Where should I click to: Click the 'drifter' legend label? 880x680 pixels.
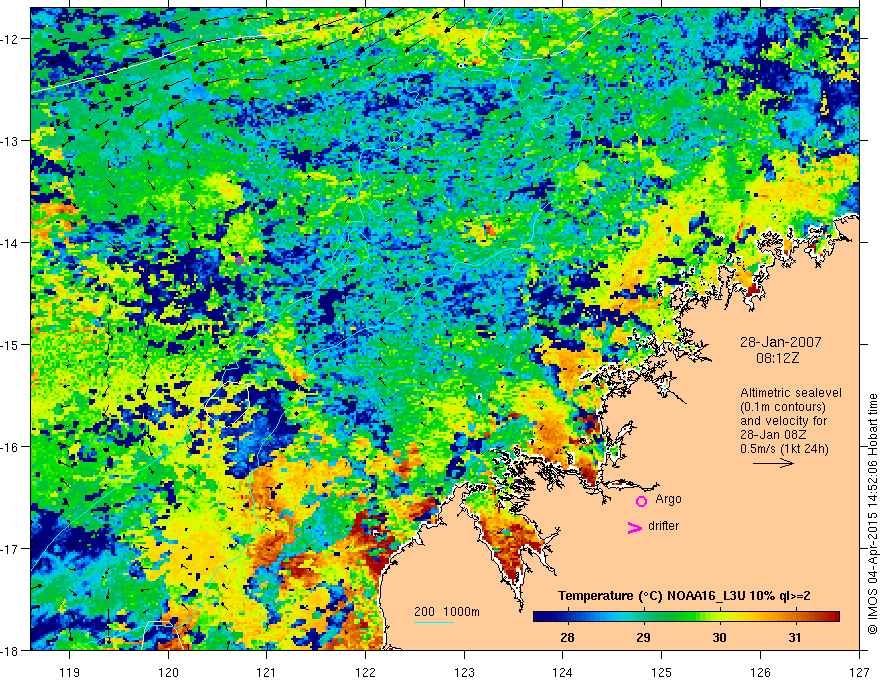coord(663,526)
